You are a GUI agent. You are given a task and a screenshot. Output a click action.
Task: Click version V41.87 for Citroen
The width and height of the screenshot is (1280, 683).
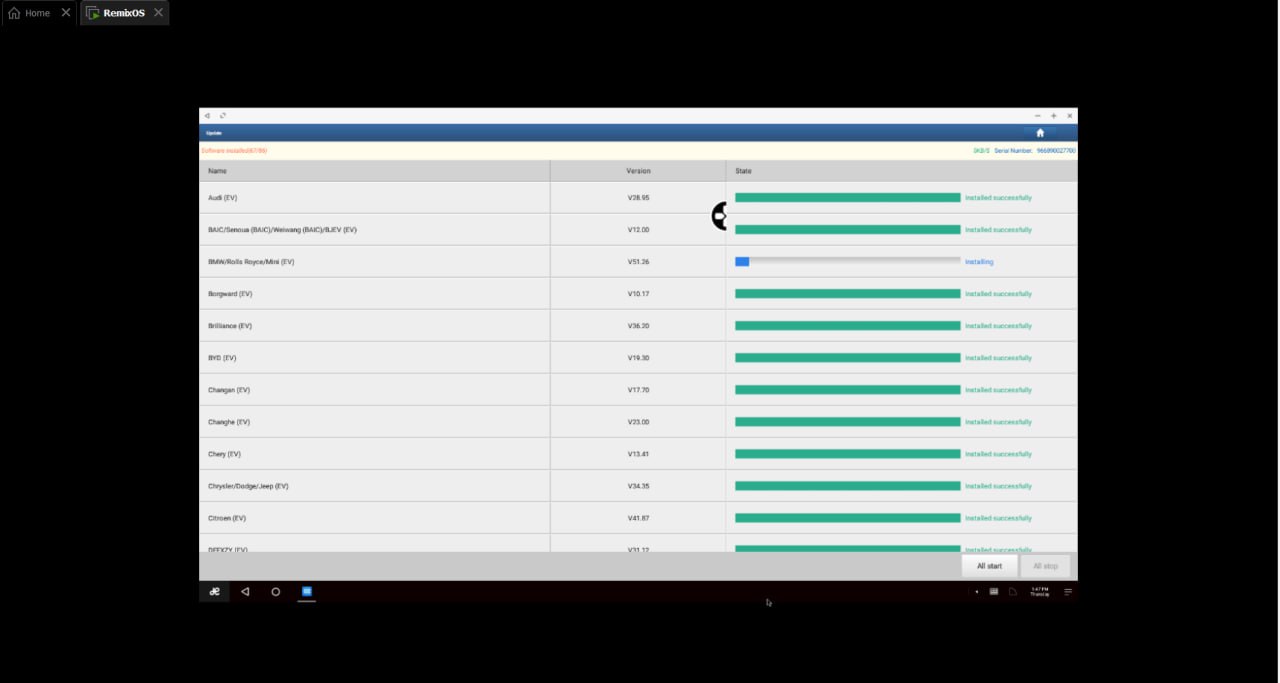638,518
